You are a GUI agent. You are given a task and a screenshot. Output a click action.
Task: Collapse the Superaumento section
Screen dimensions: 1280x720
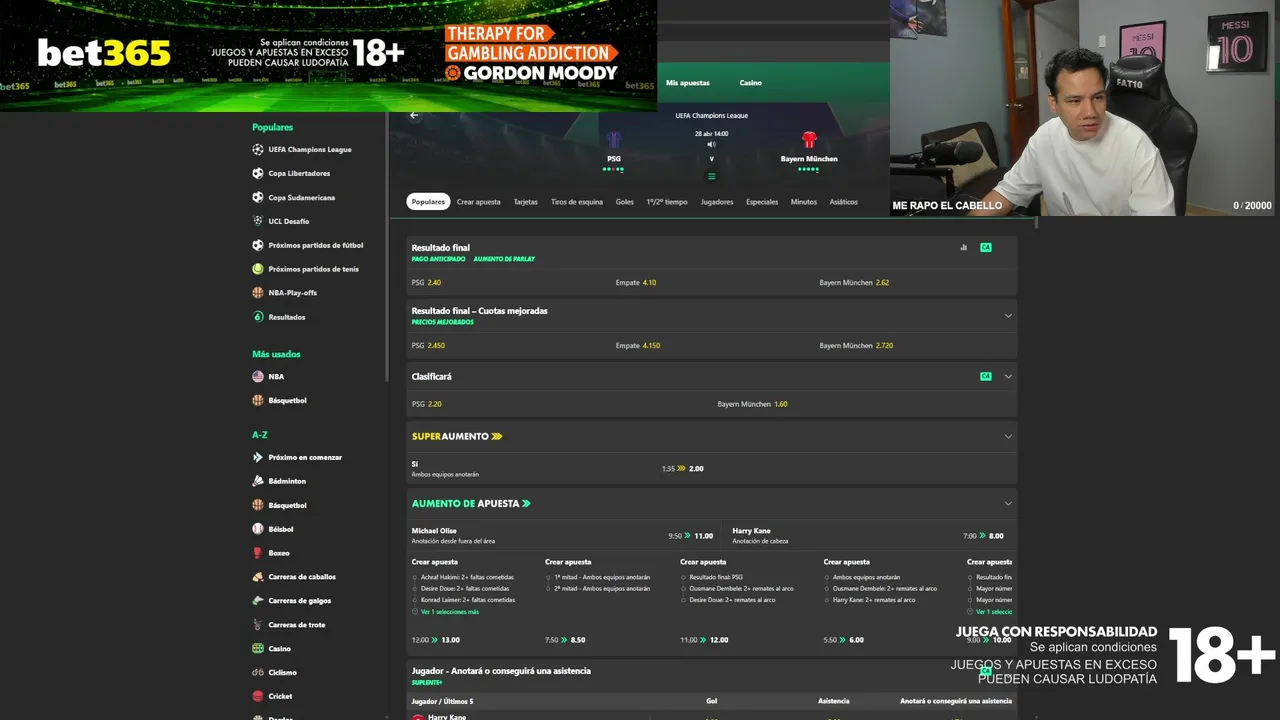pos(1008,437)
